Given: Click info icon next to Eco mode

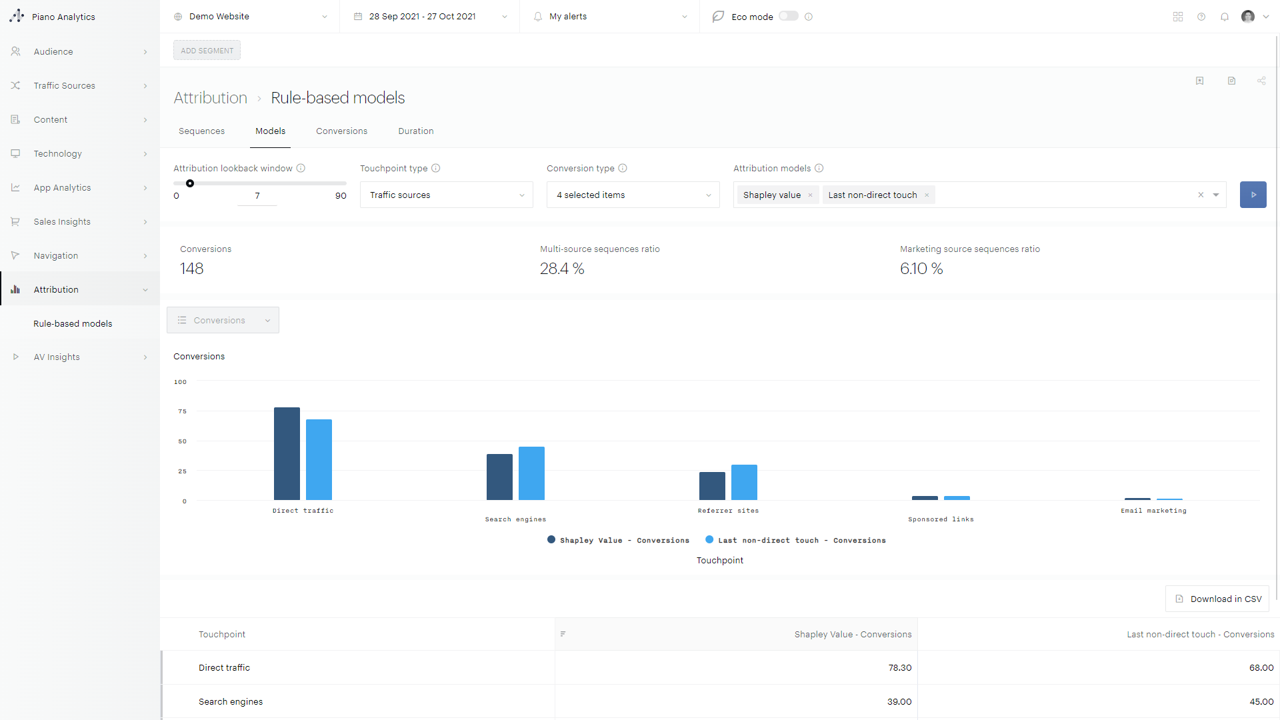Looking at the screenshot, I should pos(809,17).
